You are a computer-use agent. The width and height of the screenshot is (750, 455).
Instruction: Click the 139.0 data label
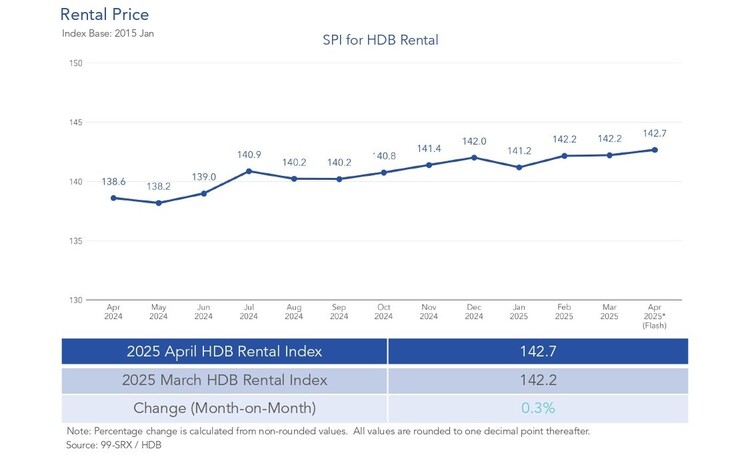point(204,177)
